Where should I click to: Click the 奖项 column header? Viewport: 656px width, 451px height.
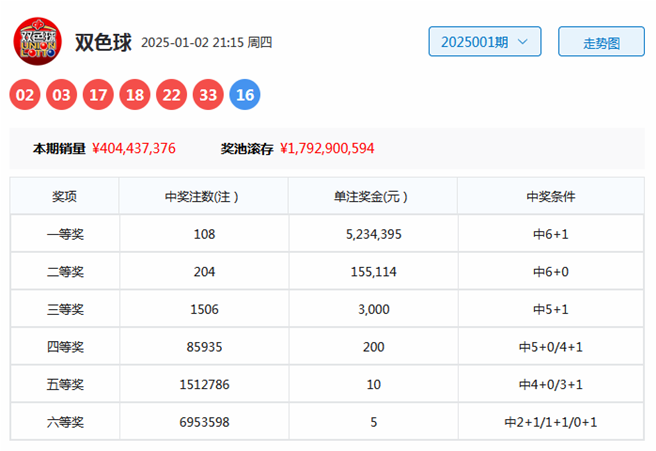click(x=64, y=196)
